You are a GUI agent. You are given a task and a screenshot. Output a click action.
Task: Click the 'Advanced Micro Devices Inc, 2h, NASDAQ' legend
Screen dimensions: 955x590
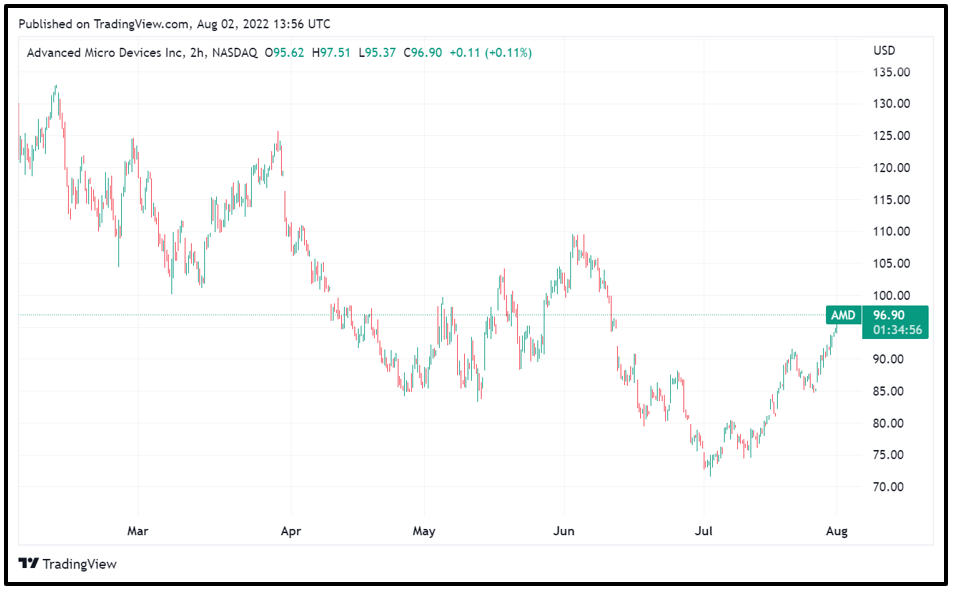tap(142, 53)
